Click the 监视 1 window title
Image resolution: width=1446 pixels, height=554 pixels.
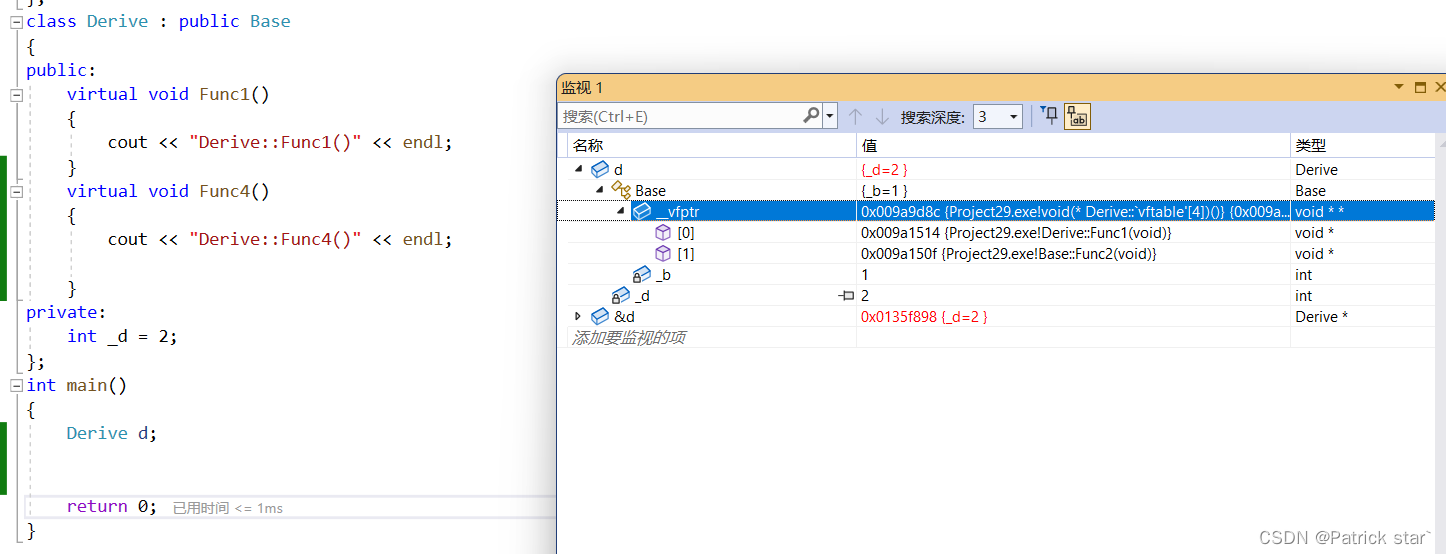(582, 88)
